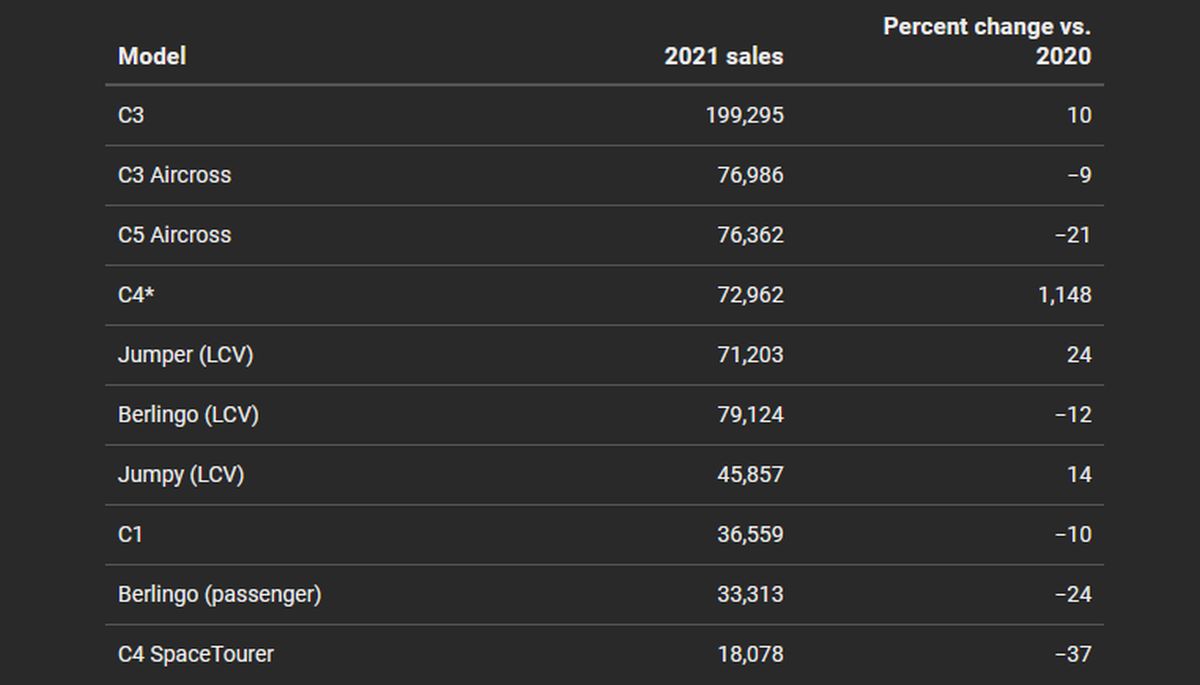Select the 1,148 percent change value
Image resolution: width=1200 pixels, height=685 pixels.
(x=1064, y=295)
